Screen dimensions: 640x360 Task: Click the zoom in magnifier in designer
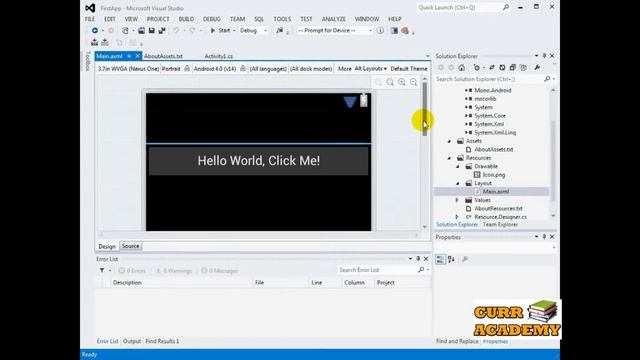point(402,82)
